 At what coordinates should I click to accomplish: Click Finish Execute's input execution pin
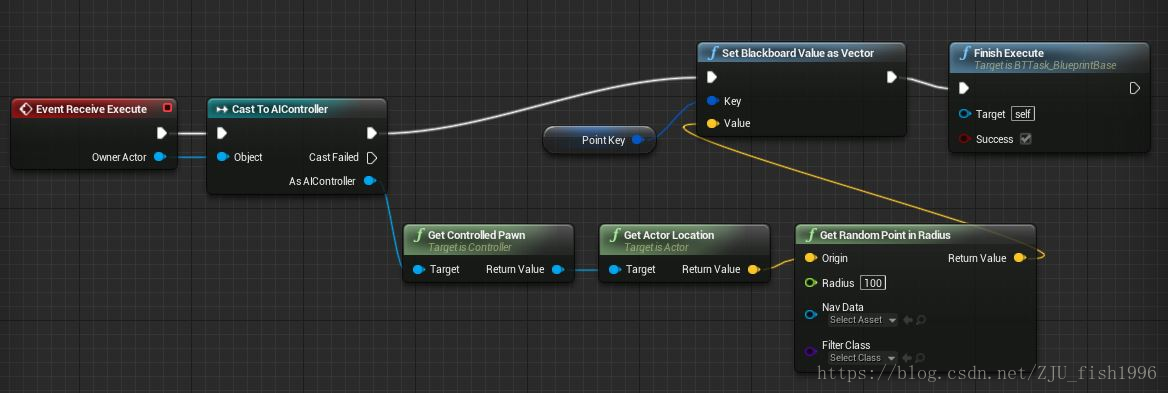[964, 89]
